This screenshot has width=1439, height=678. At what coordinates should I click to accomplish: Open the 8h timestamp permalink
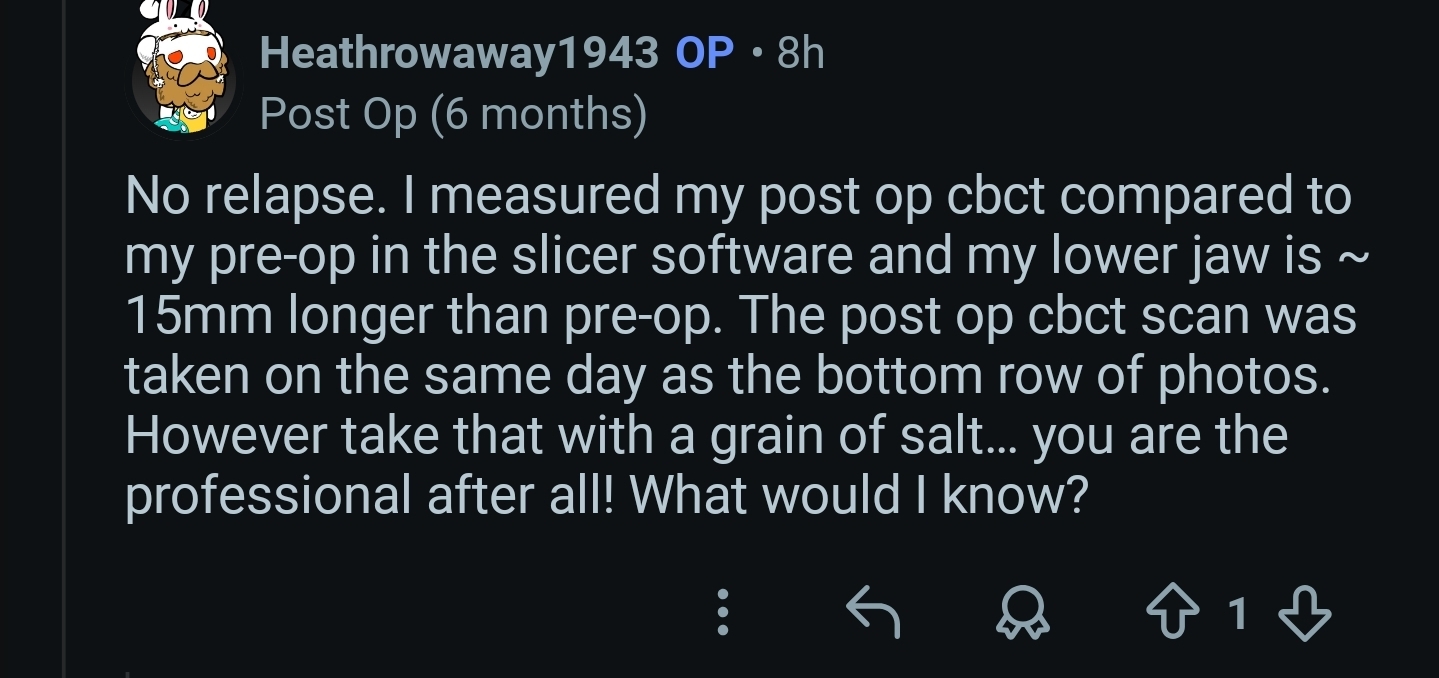coord(799,53)
